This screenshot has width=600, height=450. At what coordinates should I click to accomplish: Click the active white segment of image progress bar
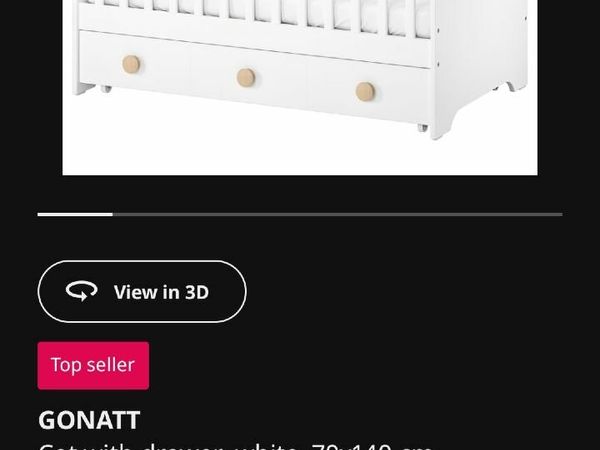[x=75, y=214]
